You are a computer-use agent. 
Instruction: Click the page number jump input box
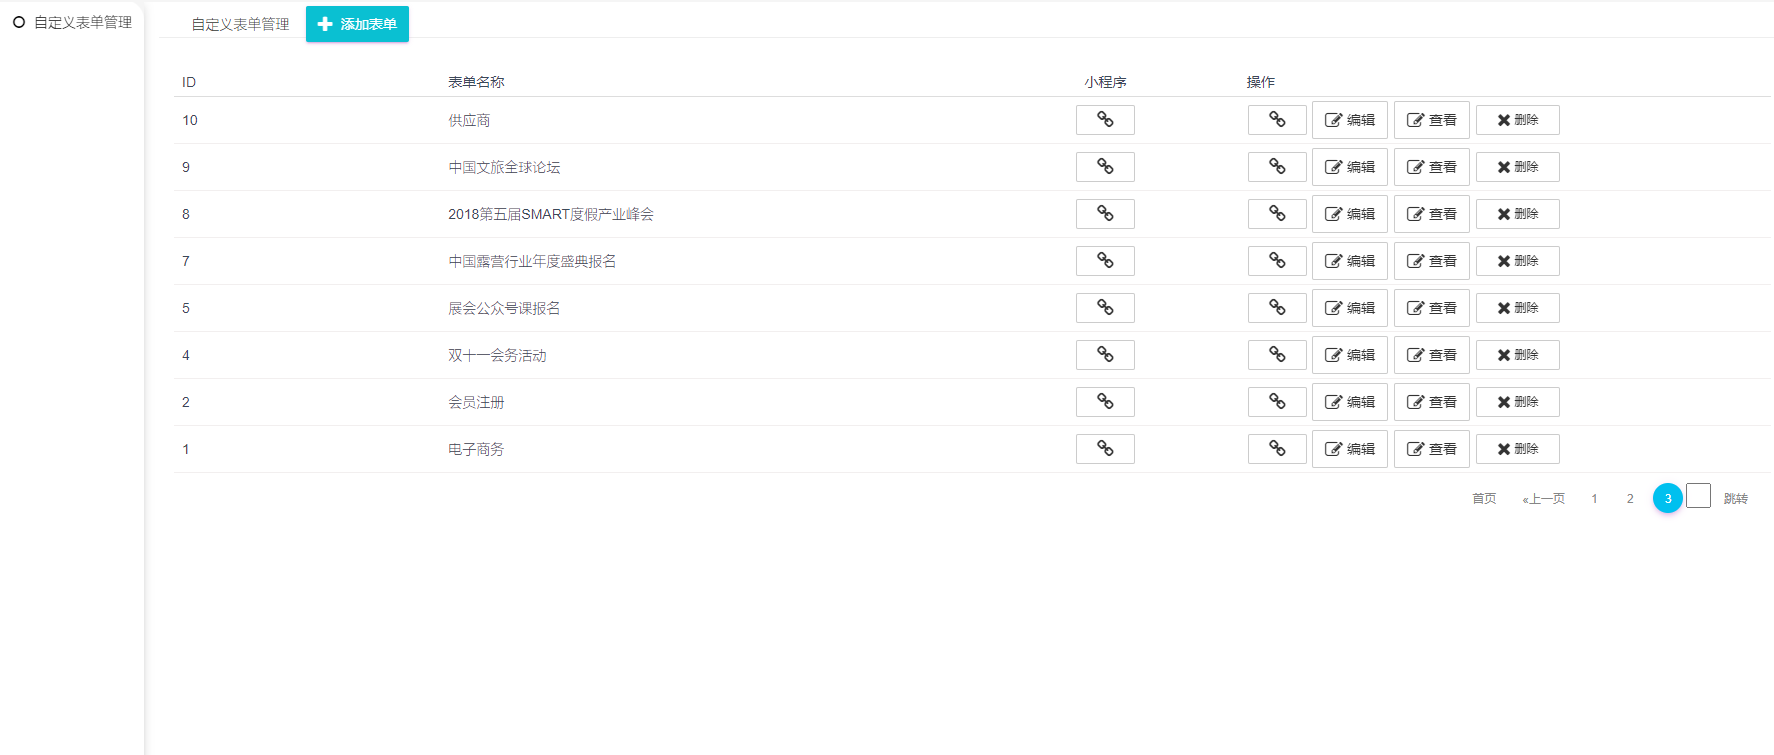[x=1698, y=496]
